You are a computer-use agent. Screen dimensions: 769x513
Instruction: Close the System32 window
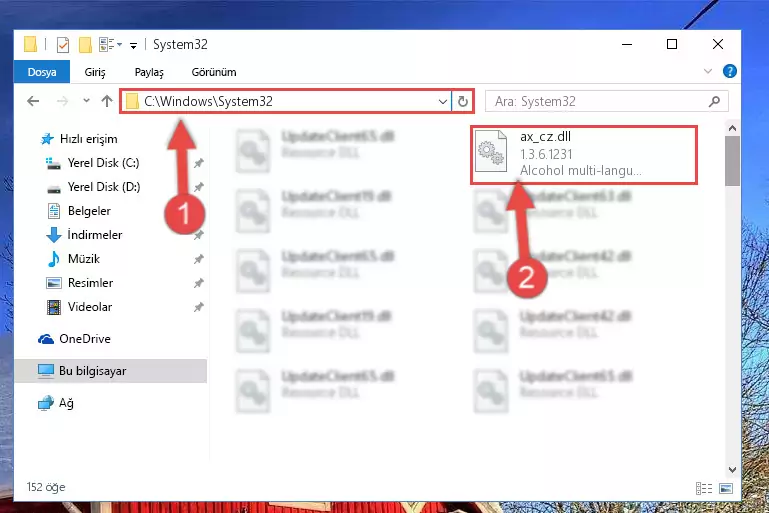click(718, 44)
